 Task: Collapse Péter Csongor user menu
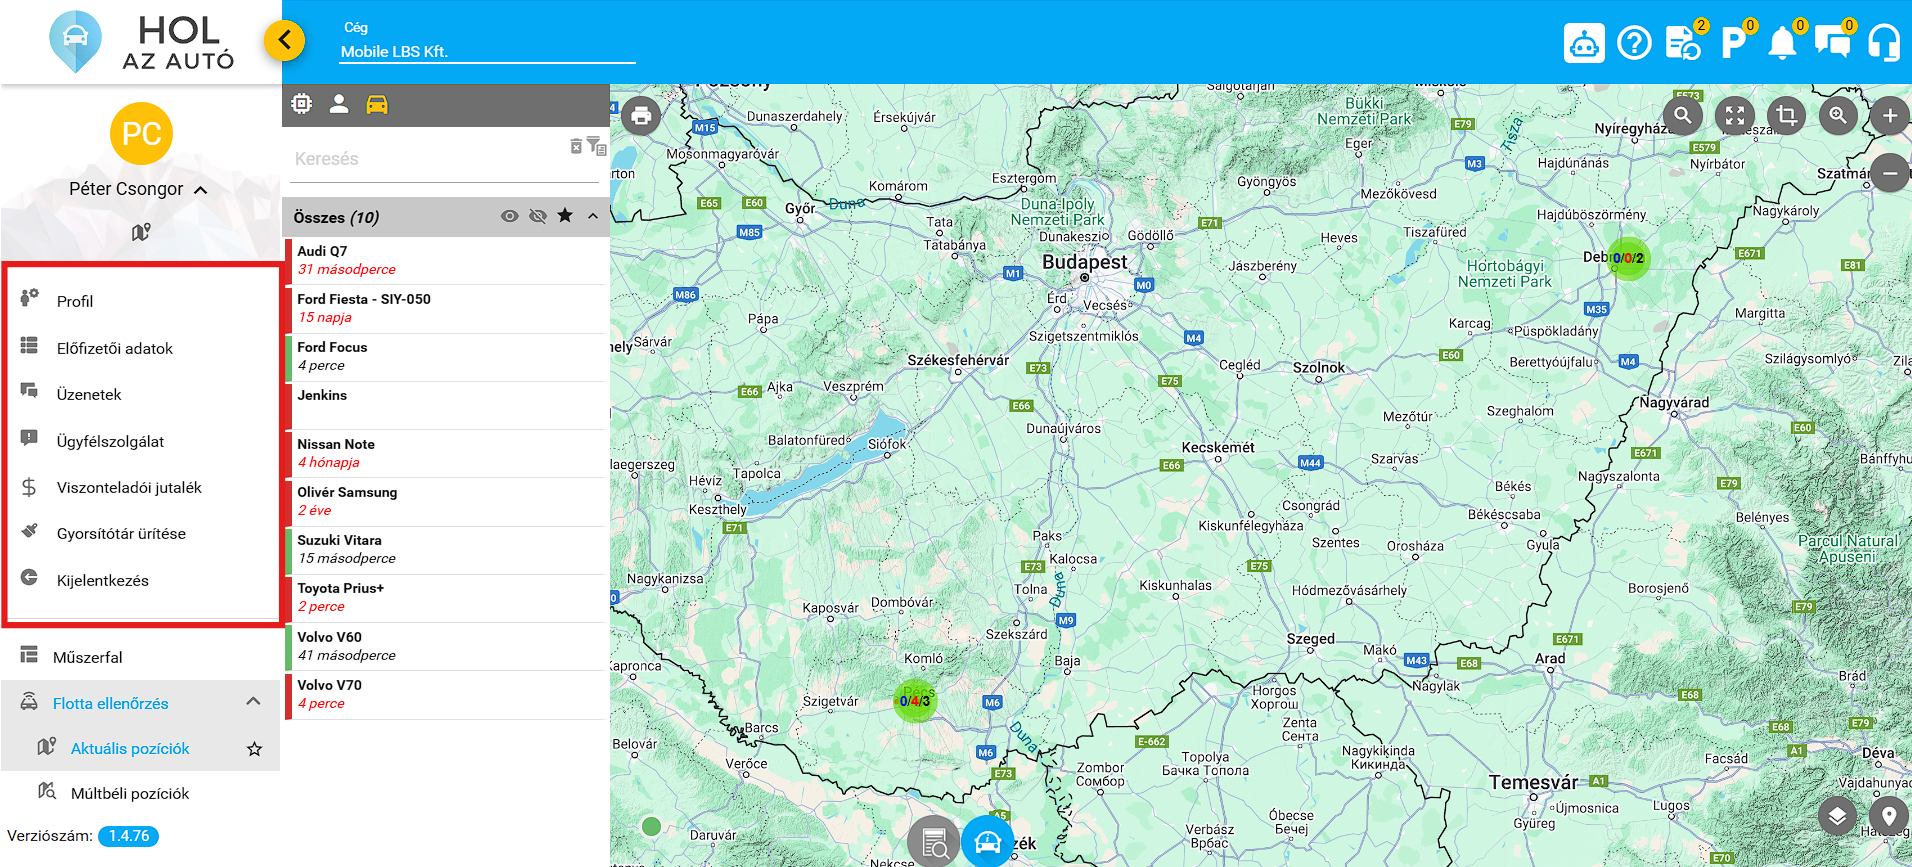point(201,190)
